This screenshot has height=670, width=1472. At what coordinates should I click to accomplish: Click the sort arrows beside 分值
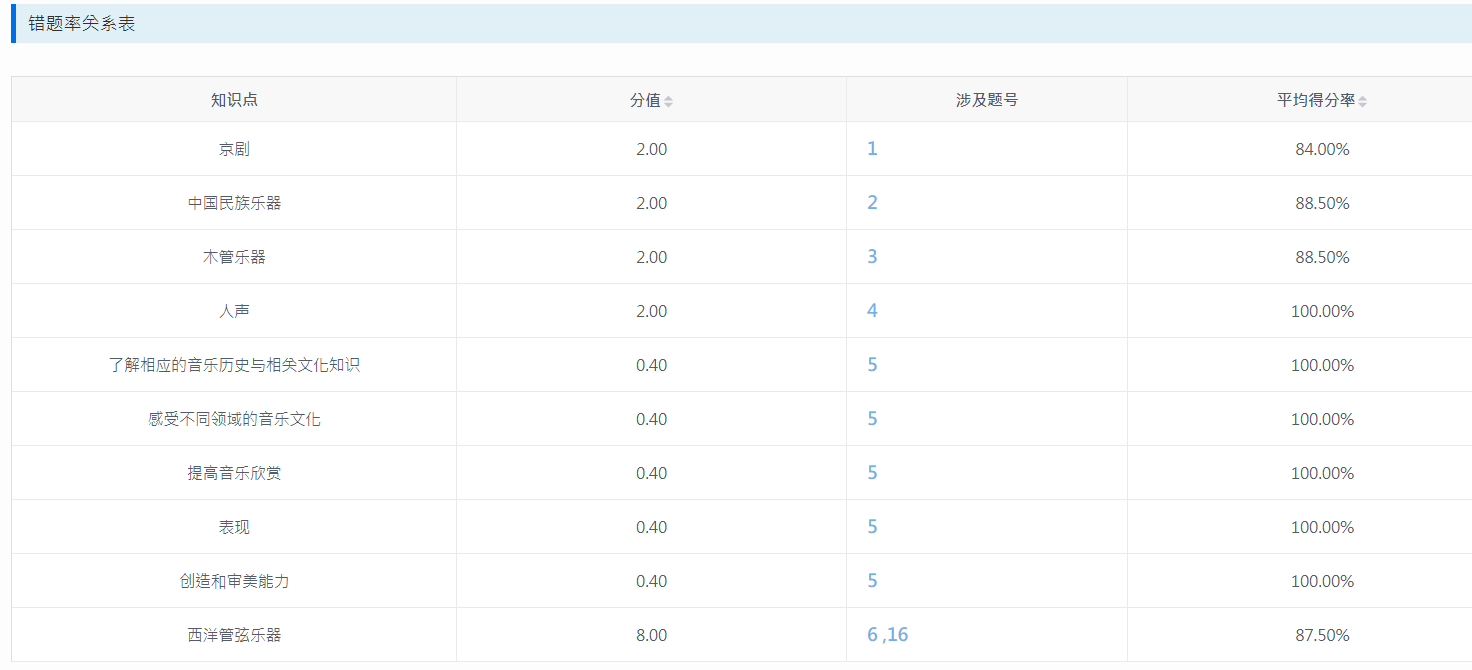coord(669,101)
